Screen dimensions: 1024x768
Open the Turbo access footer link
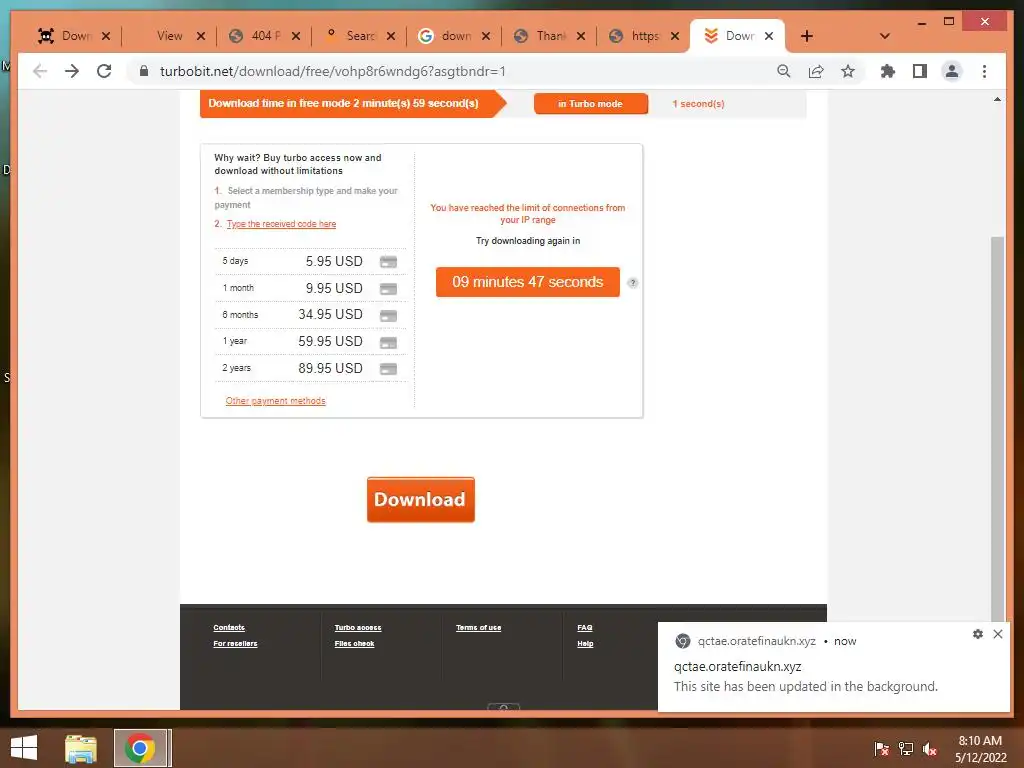(x=358, y=628)
